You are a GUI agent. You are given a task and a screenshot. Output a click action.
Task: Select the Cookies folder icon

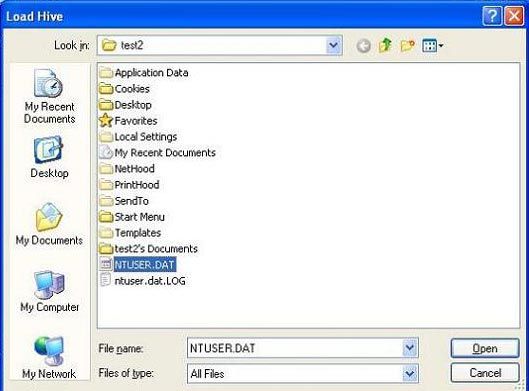tap(106, 89)
